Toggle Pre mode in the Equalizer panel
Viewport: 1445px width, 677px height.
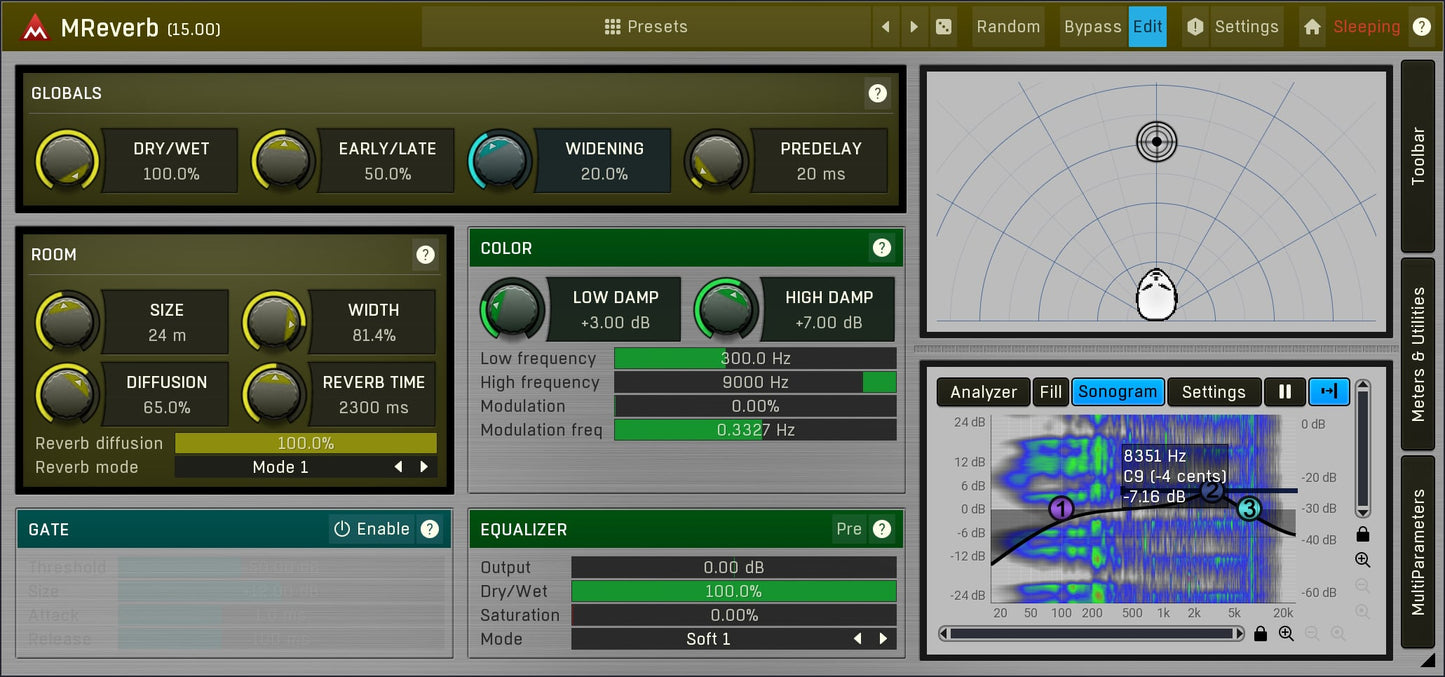coord(849,529)
